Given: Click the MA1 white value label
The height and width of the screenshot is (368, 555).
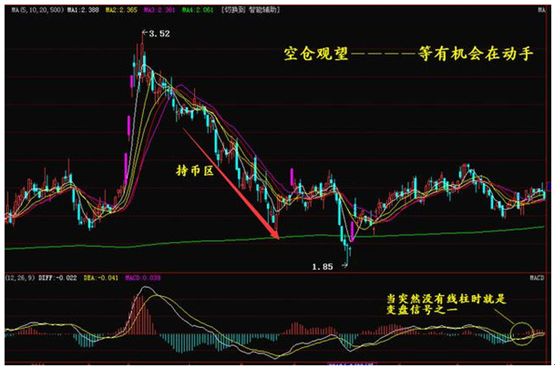Looking at the screenshot, I should tap(83, 10).
